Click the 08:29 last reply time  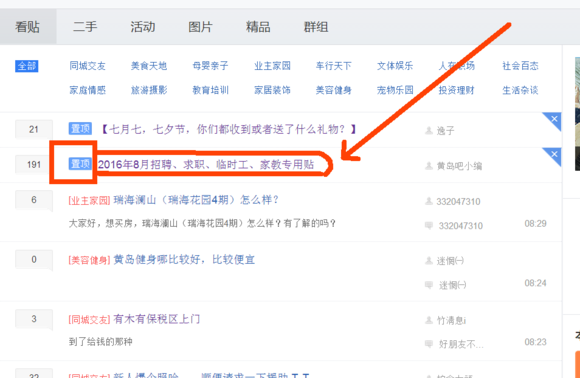click(x=535, y=224)
